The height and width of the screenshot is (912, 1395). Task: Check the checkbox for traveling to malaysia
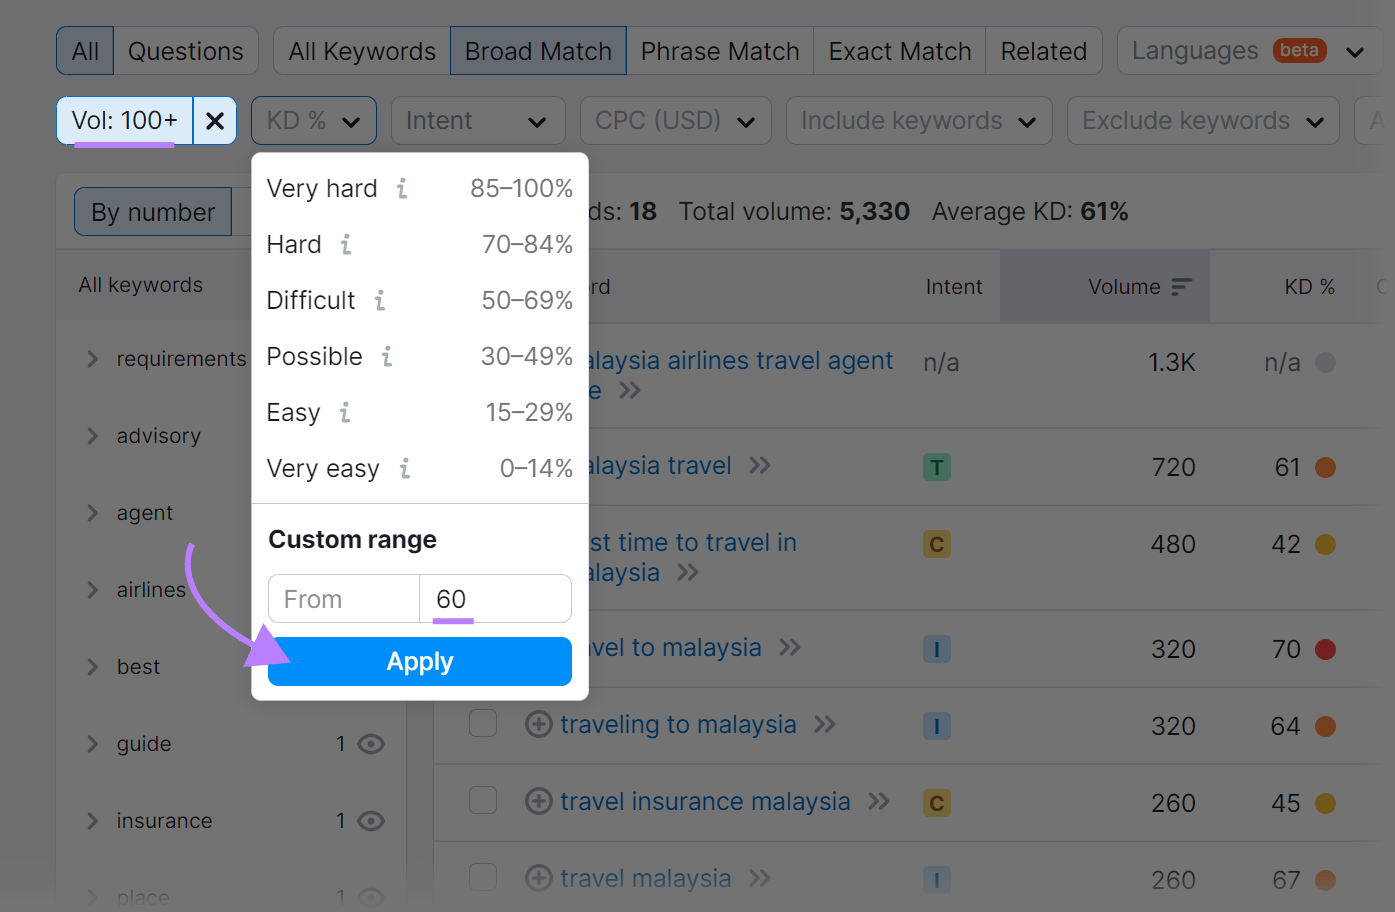coord(483,725)
